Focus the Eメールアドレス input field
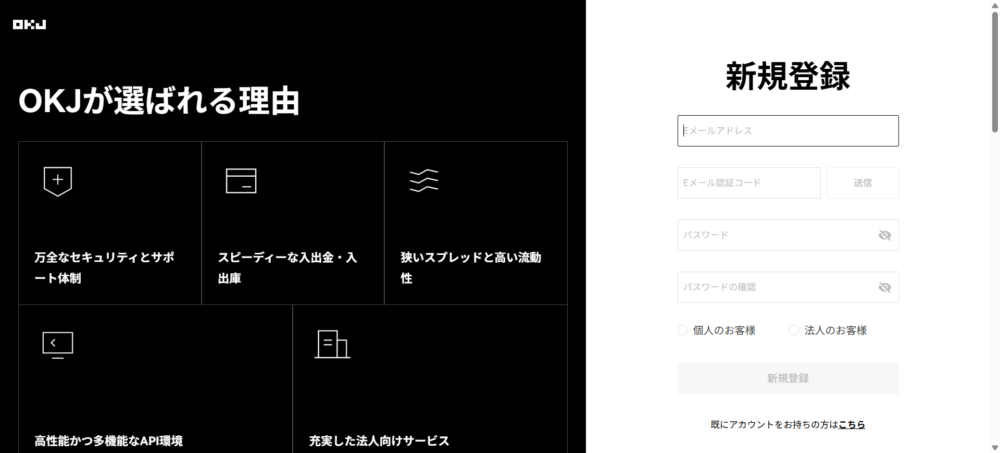 click(x=788, y=131)
